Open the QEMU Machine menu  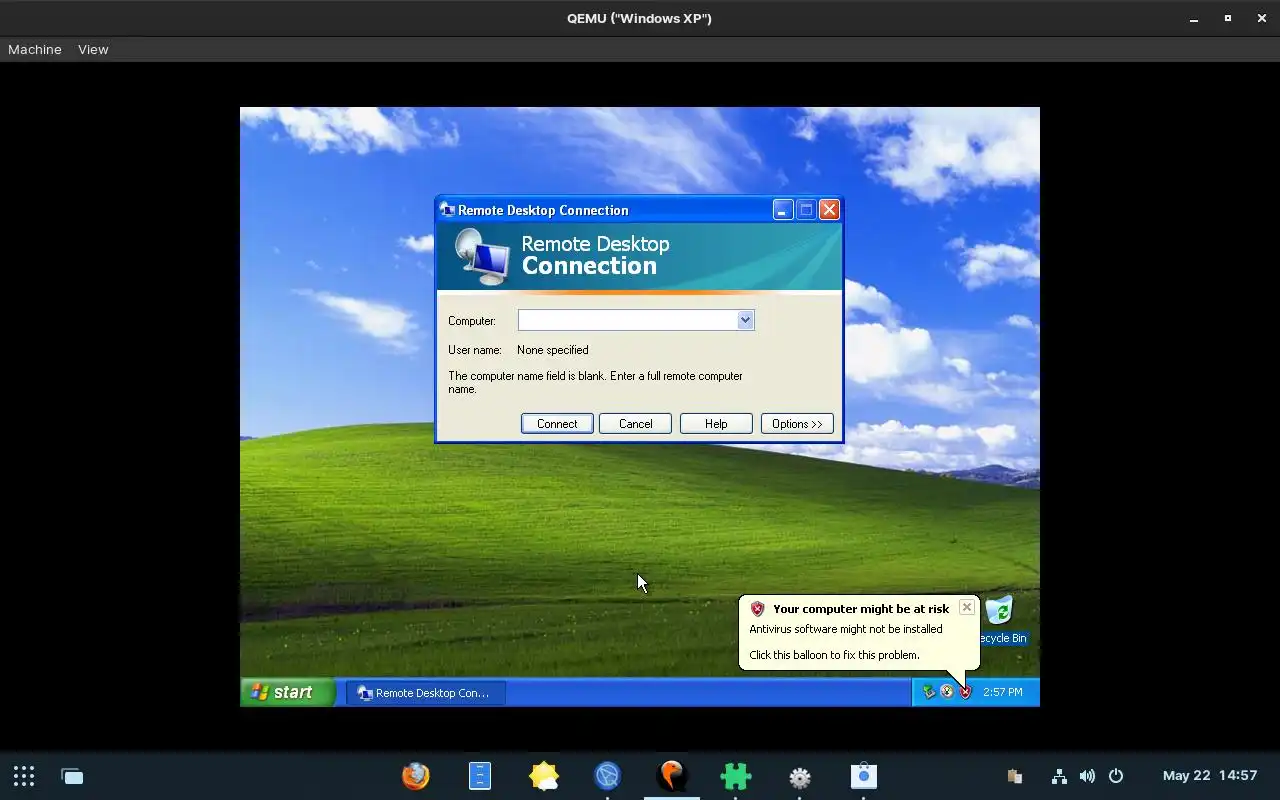(35, 49)
